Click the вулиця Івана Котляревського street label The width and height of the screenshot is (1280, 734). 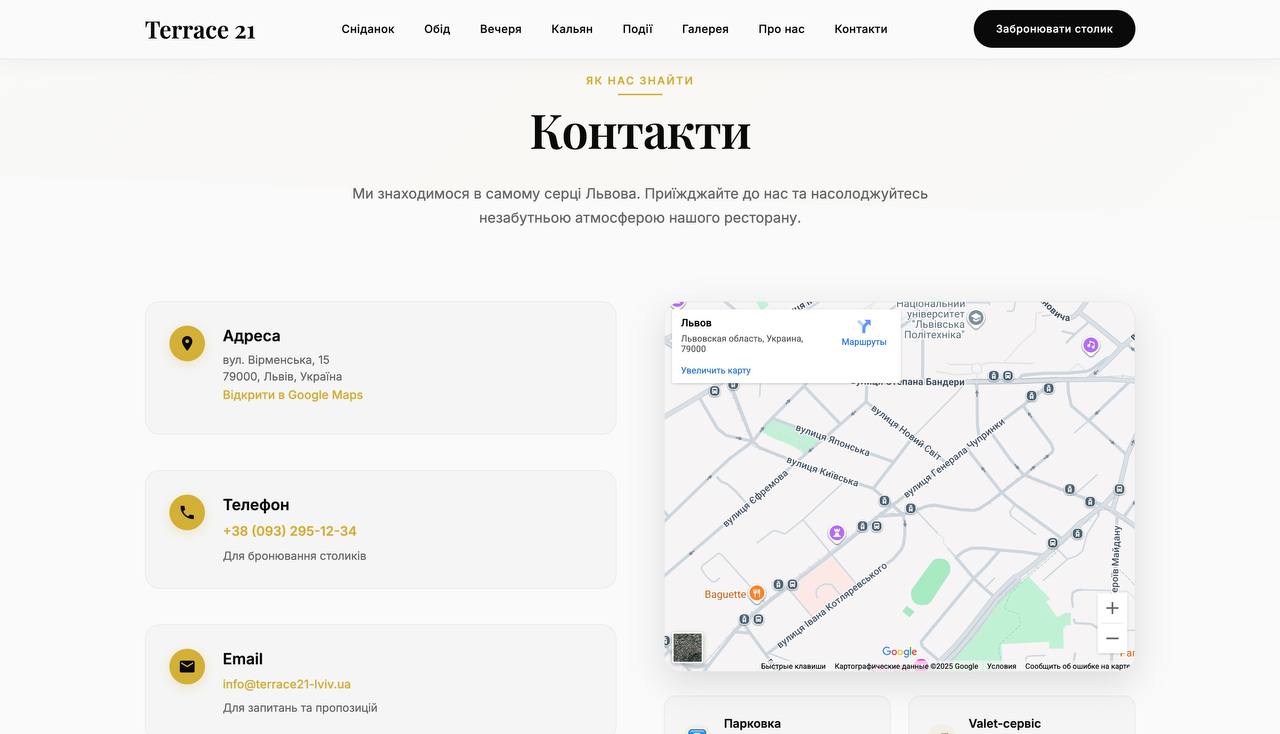coord(832,605)
